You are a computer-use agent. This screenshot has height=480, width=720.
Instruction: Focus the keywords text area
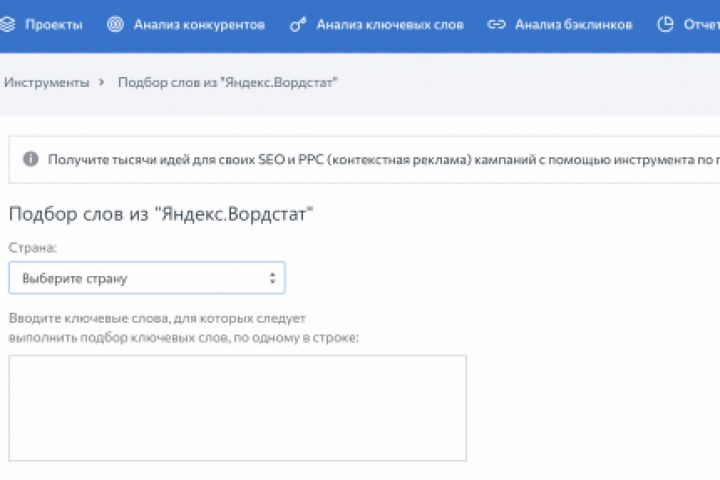coord(237,408)
